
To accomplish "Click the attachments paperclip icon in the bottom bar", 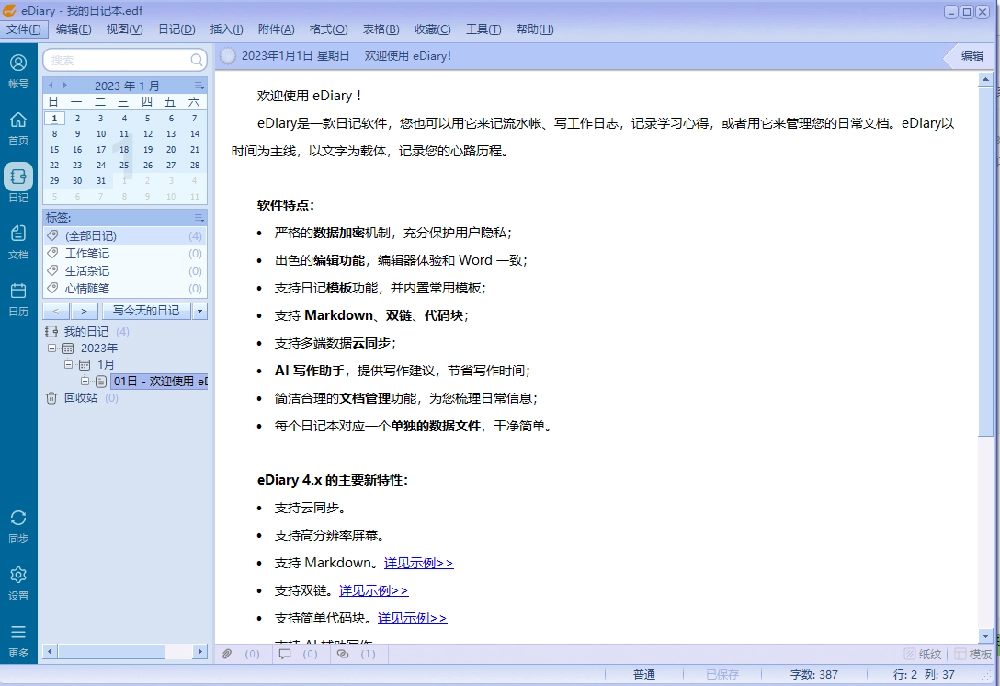I will click(227, 653).
